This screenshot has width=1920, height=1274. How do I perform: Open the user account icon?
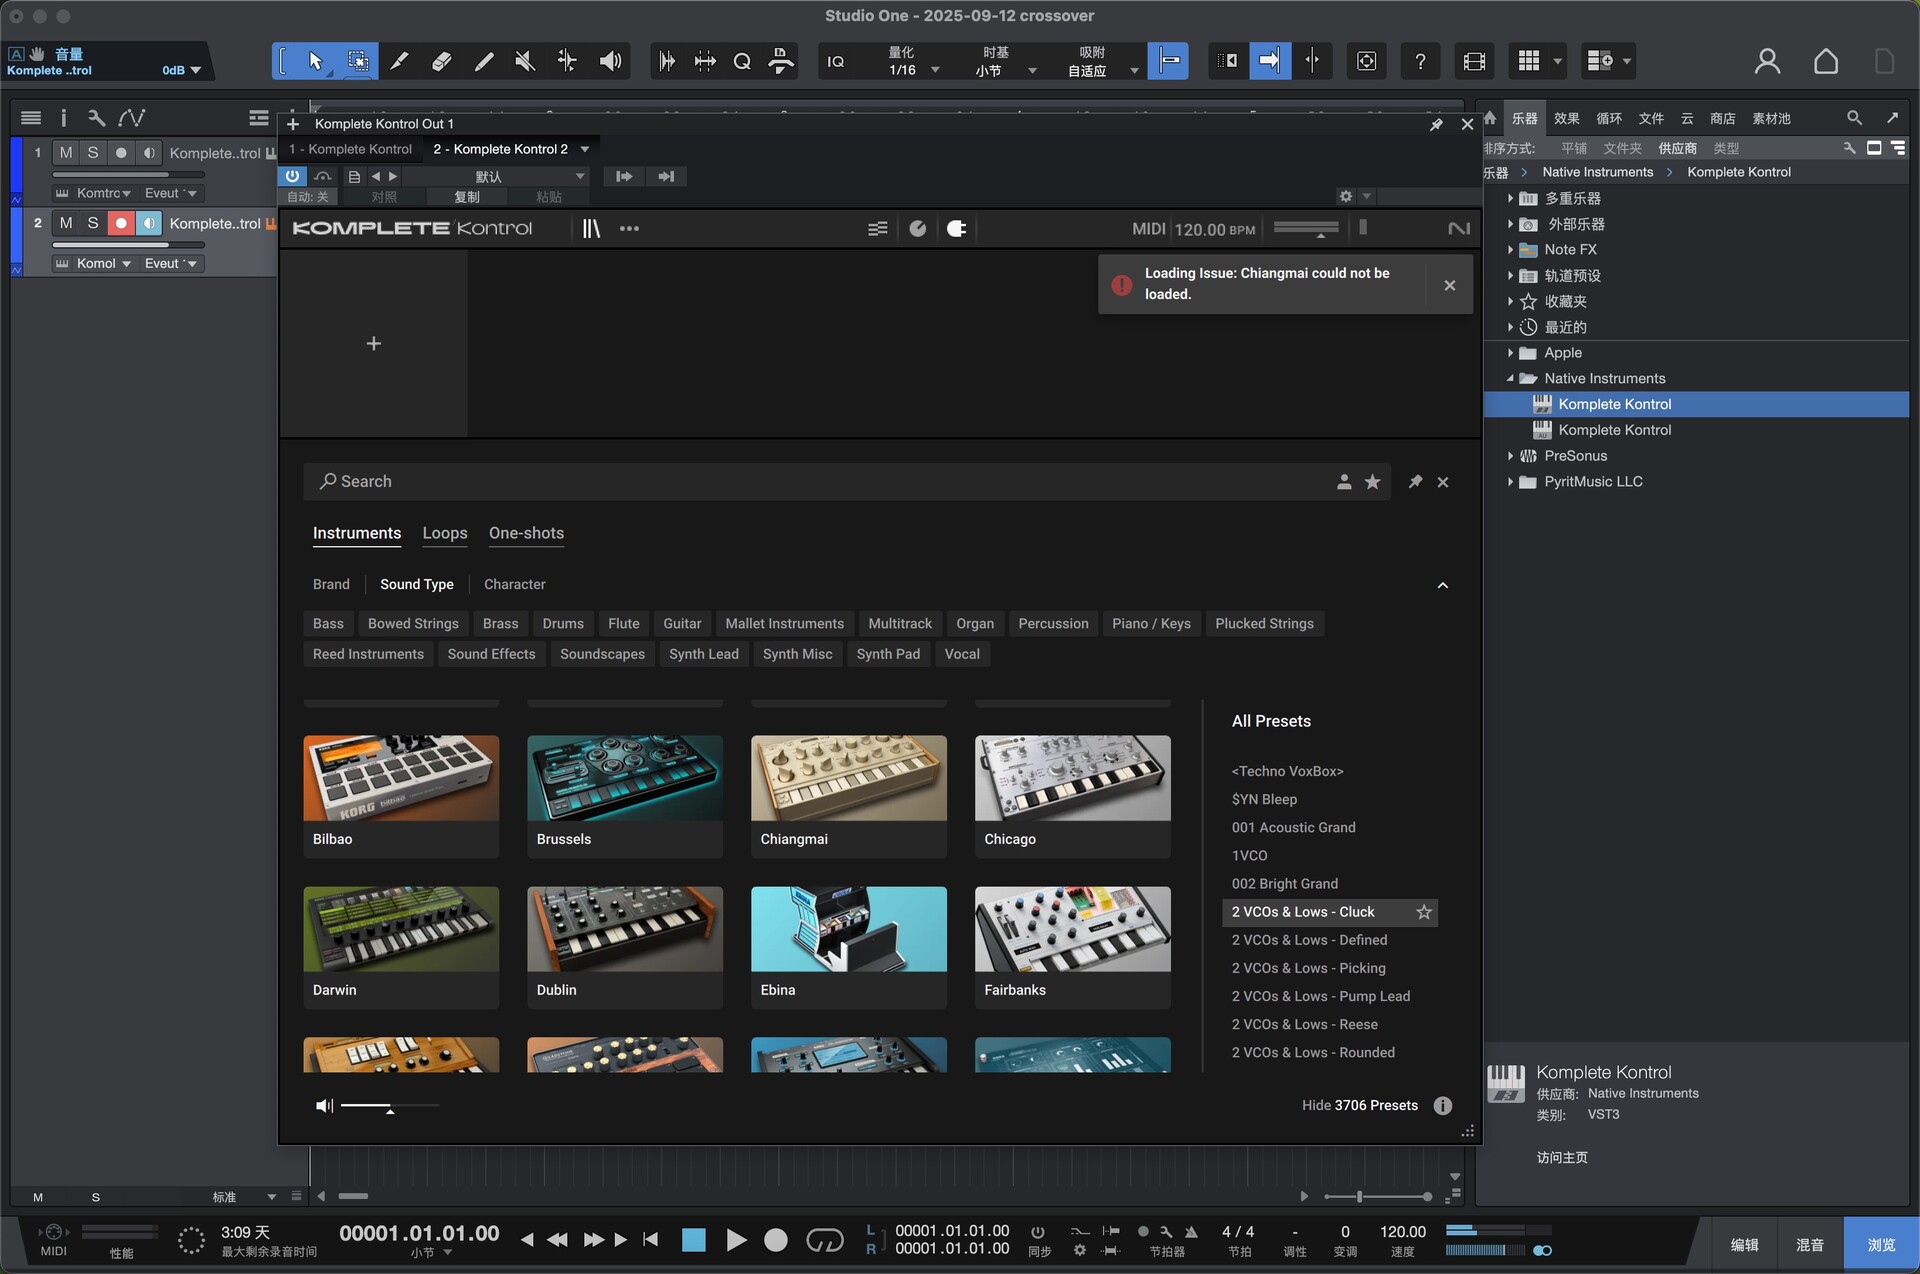tap(1767, 61)
